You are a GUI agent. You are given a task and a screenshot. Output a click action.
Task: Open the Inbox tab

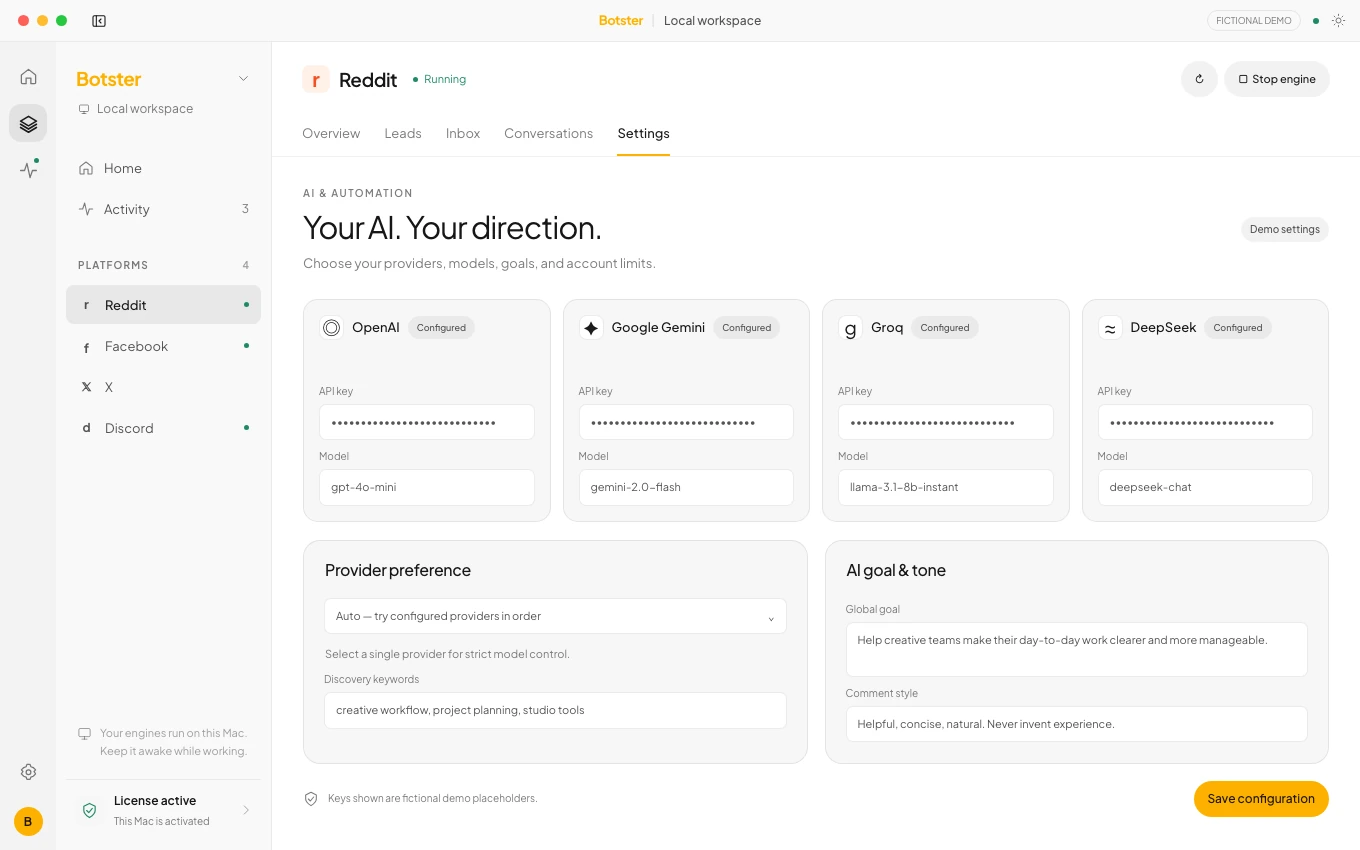(463, 134)
